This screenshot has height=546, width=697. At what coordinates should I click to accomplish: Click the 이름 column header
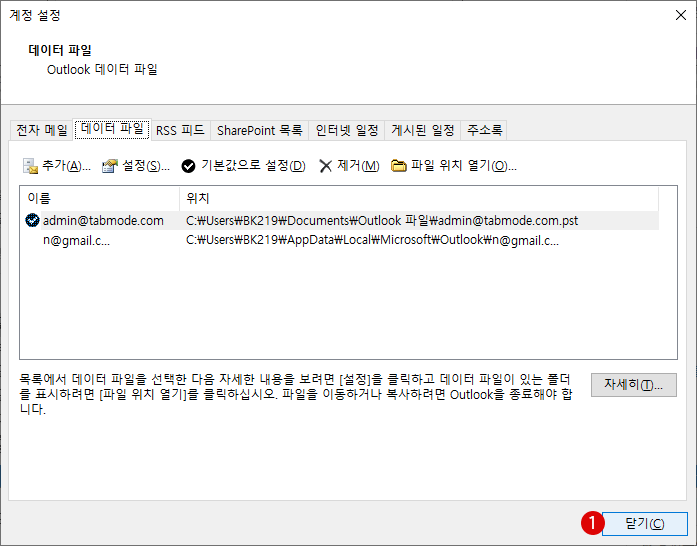(x=100, y=198)
